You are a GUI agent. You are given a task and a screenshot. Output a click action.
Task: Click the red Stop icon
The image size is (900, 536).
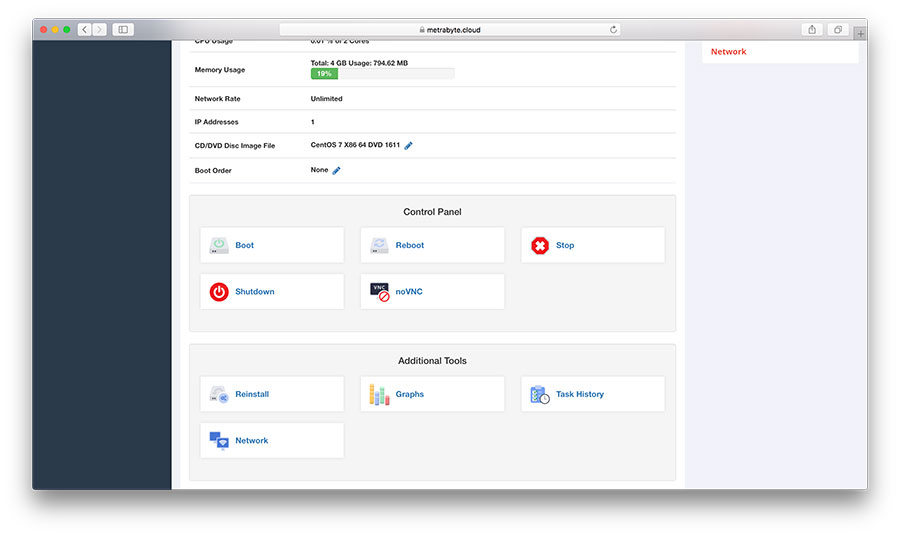click(x=540, y=245)
